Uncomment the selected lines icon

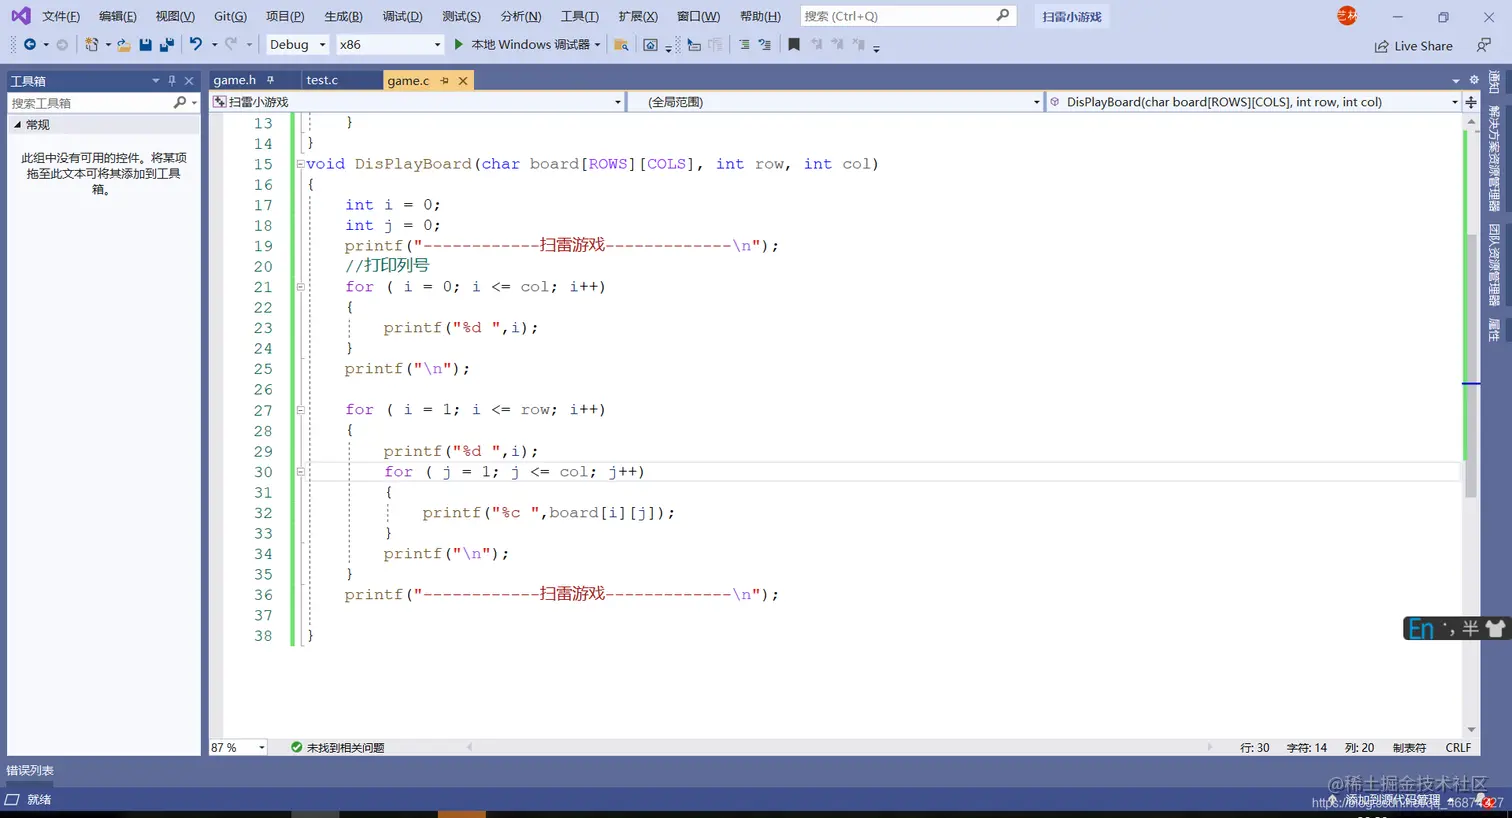[x=765, y=45]
